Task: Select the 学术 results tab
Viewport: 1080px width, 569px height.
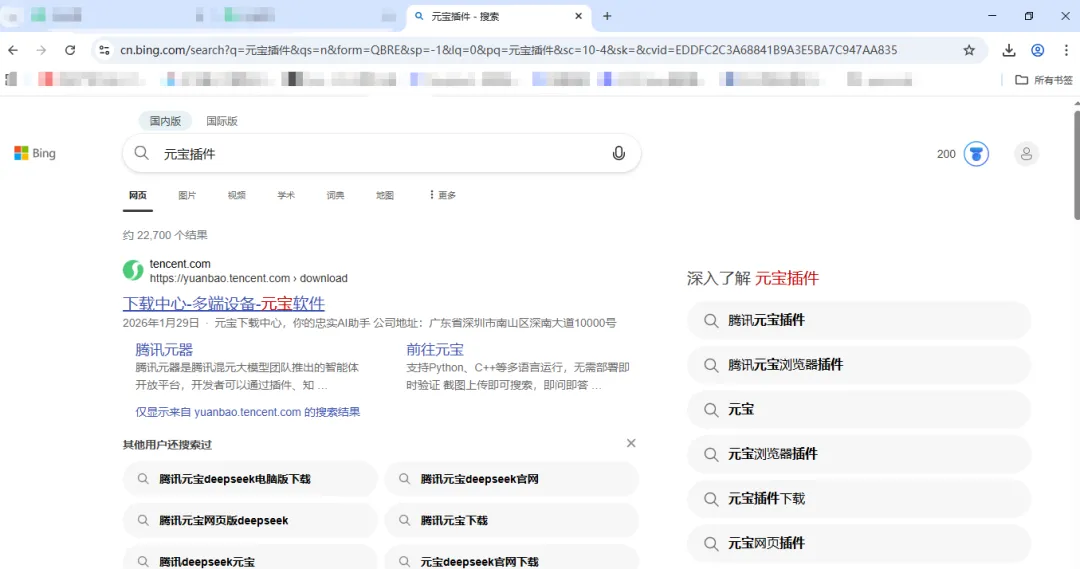Action: (x=286, y=195)
